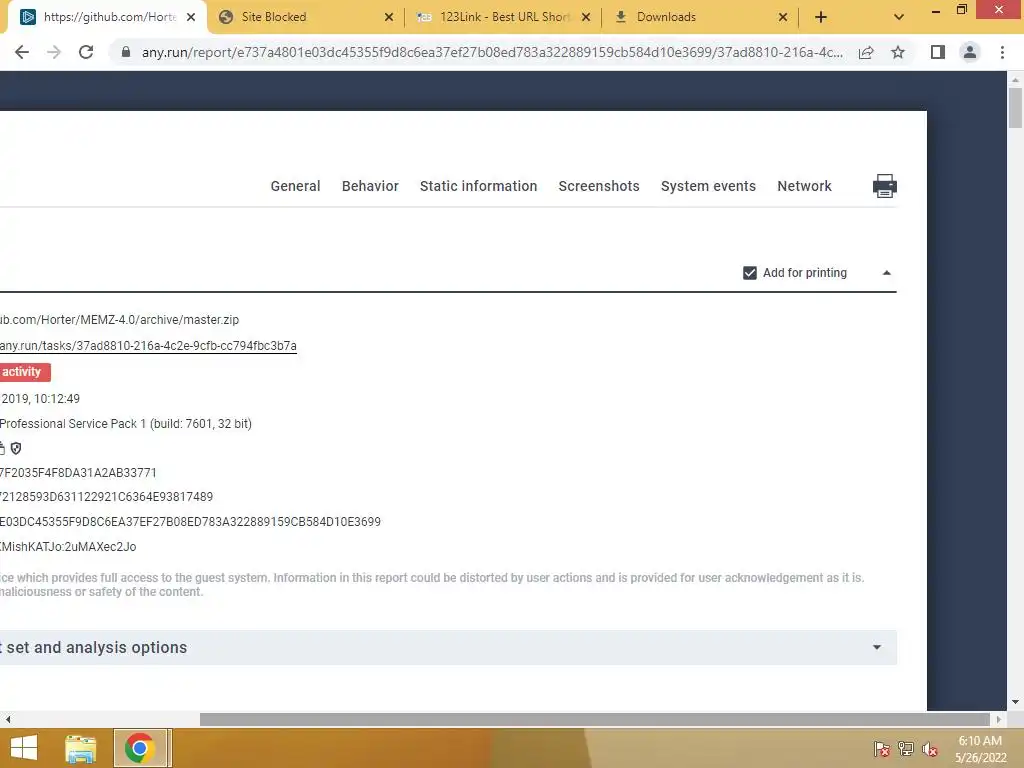The height and width of the screenshot is (768, 1024).
Task: Go forward in browser history
Action: pos(54,52)
